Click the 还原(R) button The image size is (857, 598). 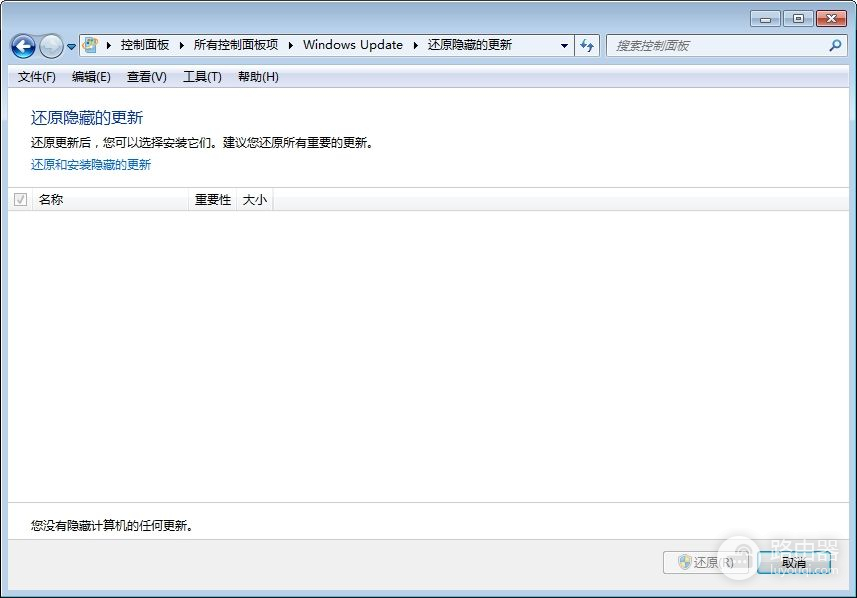click(706, 562)
